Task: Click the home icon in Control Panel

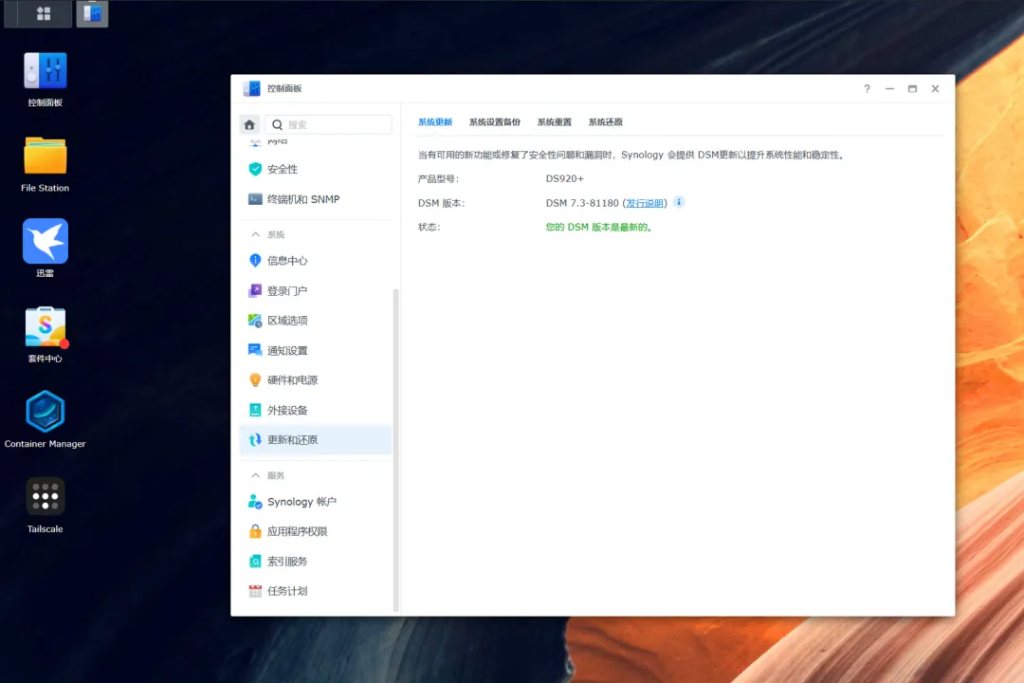Action: tap(250, 125)
